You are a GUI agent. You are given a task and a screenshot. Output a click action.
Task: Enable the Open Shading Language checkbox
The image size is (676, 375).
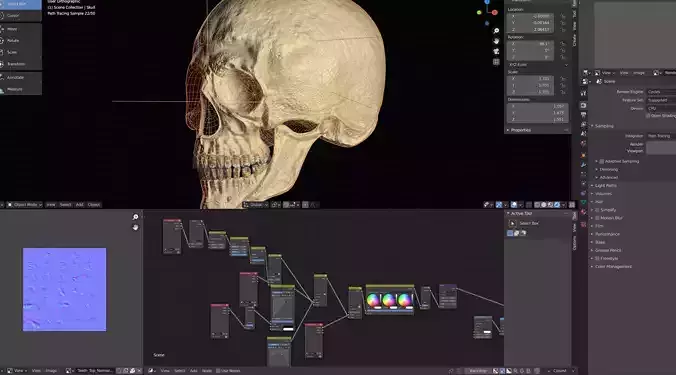coord(648,116)
